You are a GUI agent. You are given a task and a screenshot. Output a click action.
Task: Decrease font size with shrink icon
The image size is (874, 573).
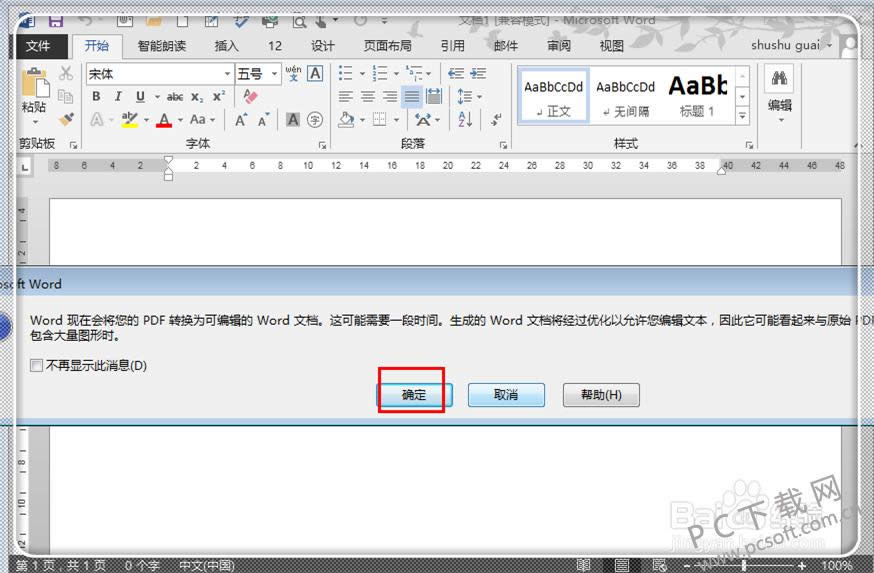(x=263, y=119)
